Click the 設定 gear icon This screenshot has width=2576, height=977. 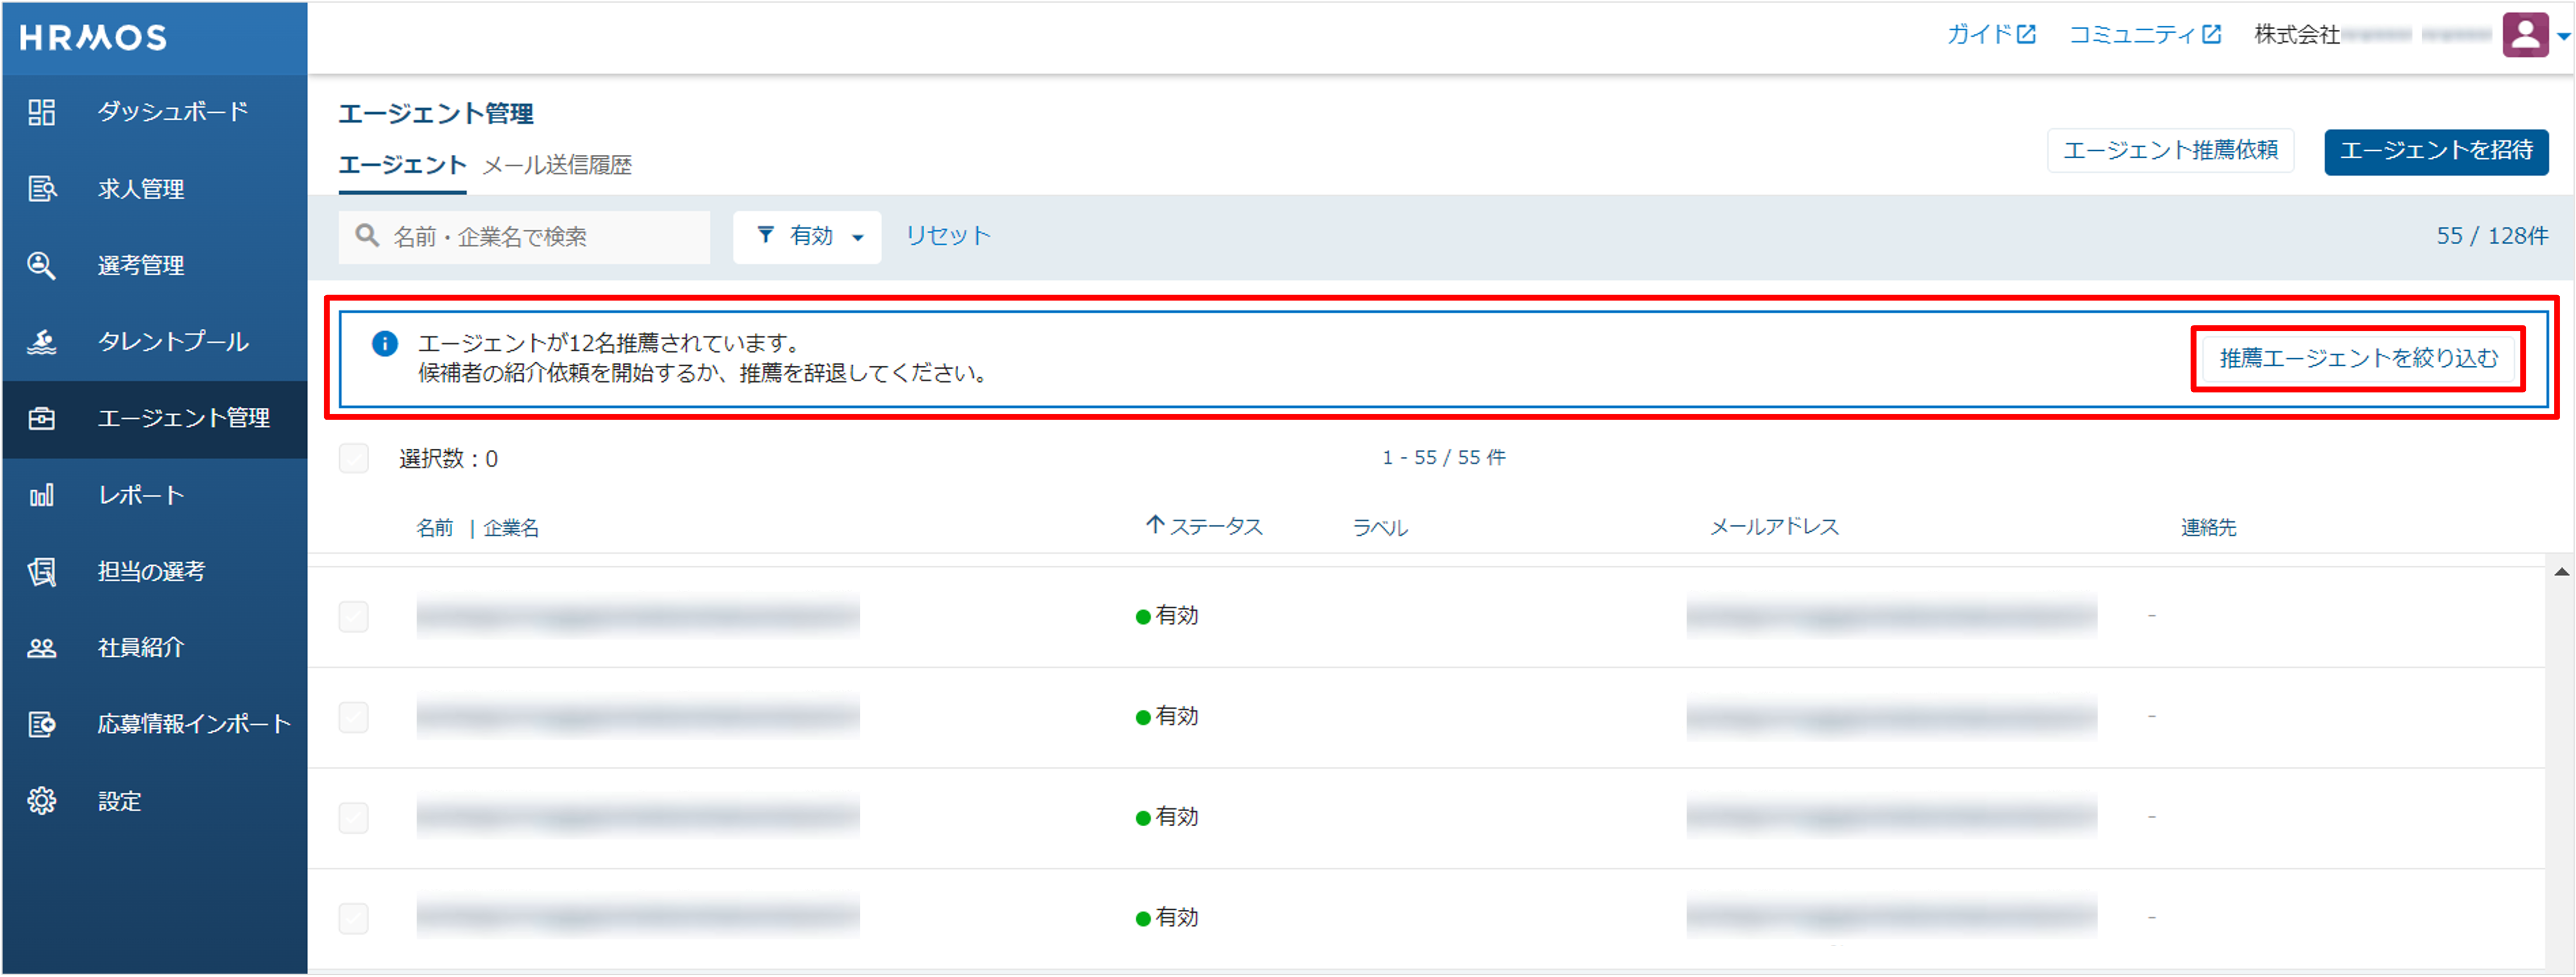[41, 801]
